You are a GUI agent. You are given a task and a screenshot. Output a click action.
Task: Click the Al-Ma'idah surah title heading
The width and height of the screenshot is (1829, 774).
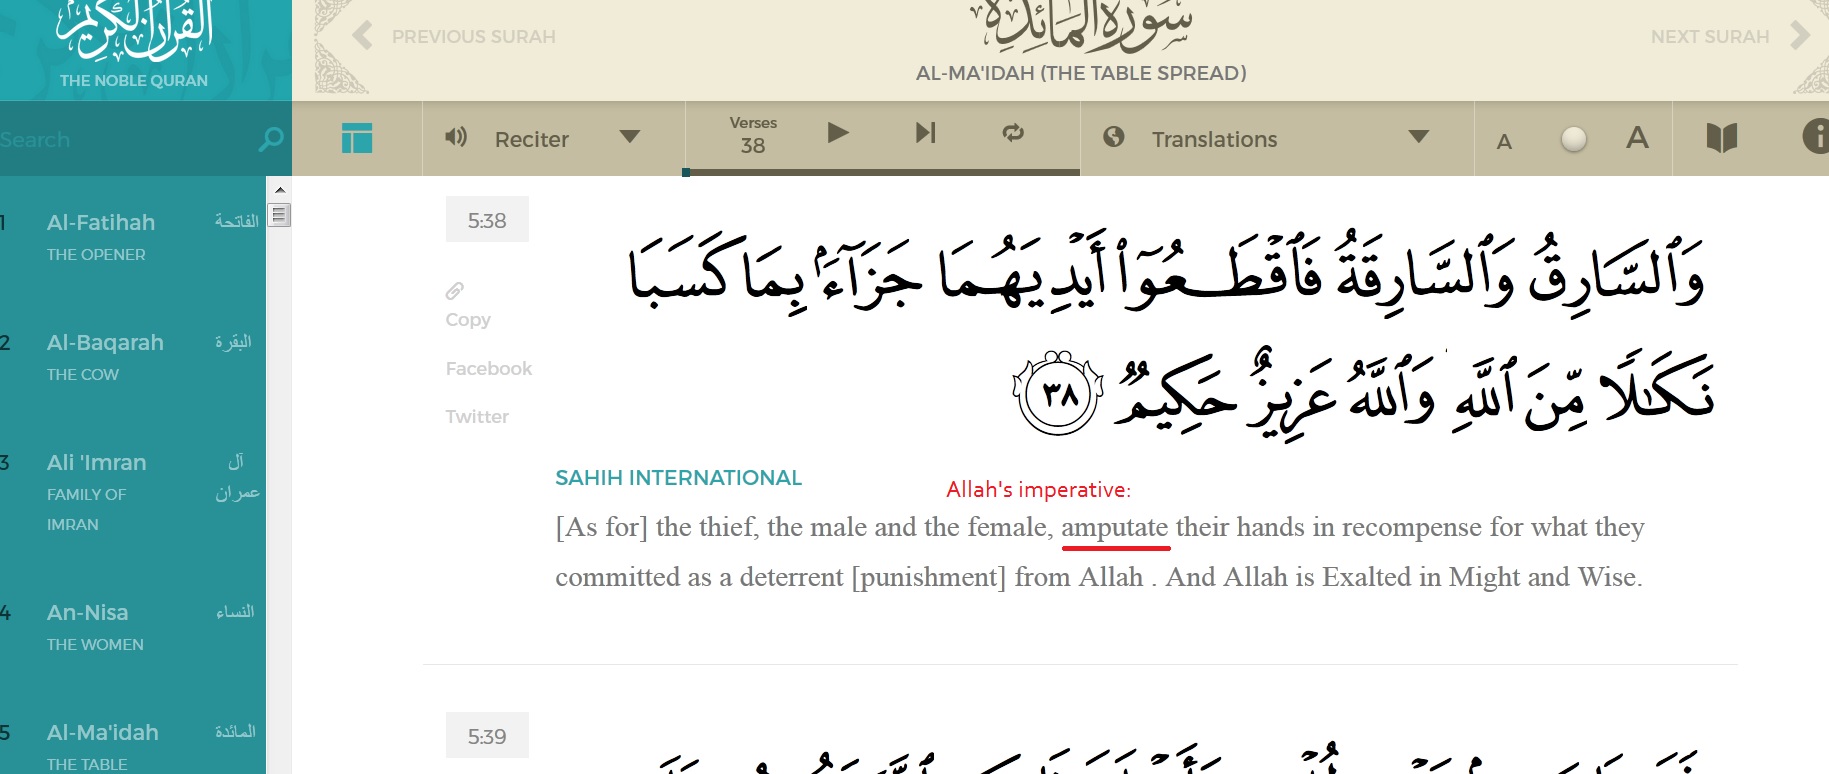[1081, 73]
